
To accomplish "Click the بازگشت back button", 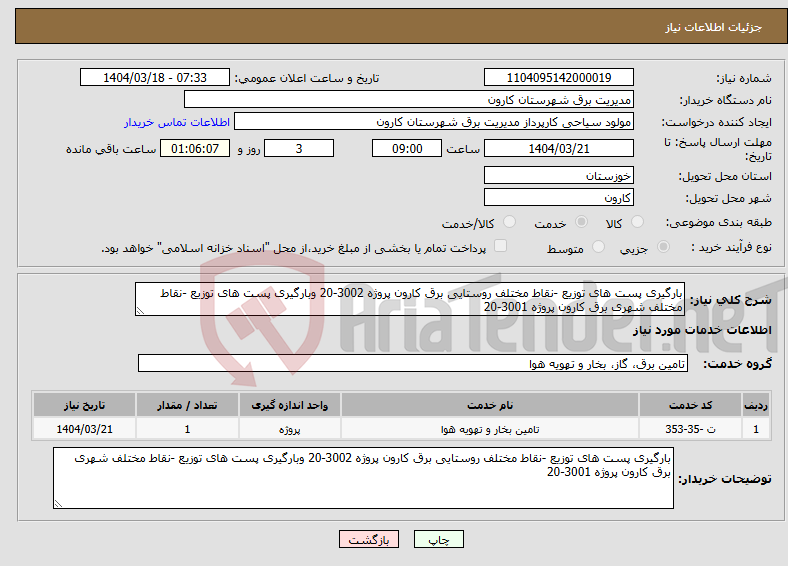I will point(369,539).
